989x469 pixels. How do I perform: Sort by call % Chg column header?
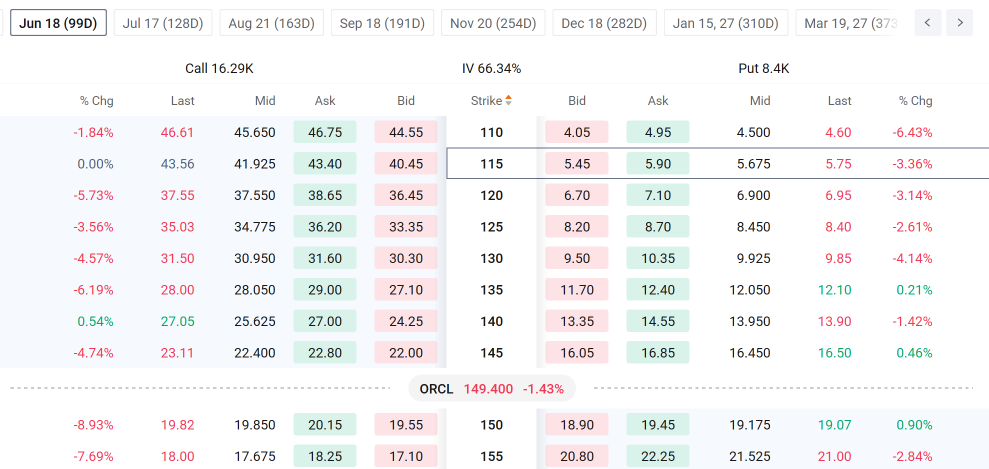coord(97,100)
